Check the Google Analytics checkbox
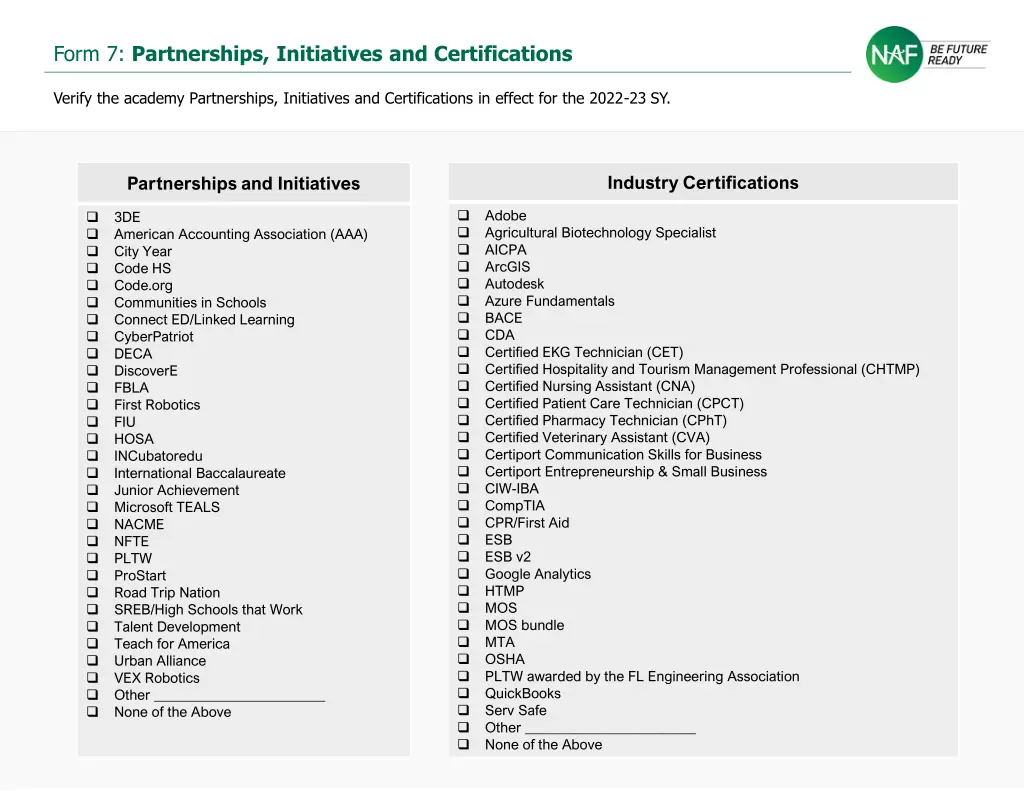 463,573
